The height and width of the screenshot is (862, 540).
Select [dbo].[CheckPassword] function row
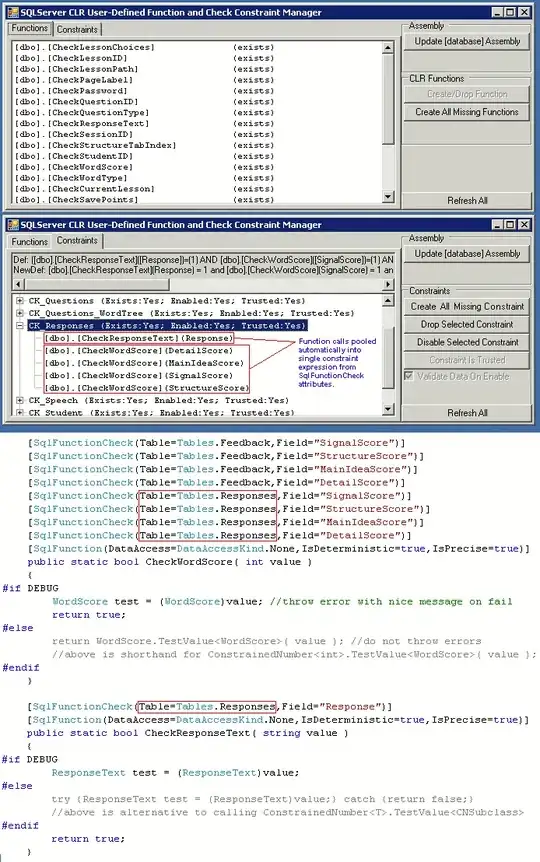144,91
